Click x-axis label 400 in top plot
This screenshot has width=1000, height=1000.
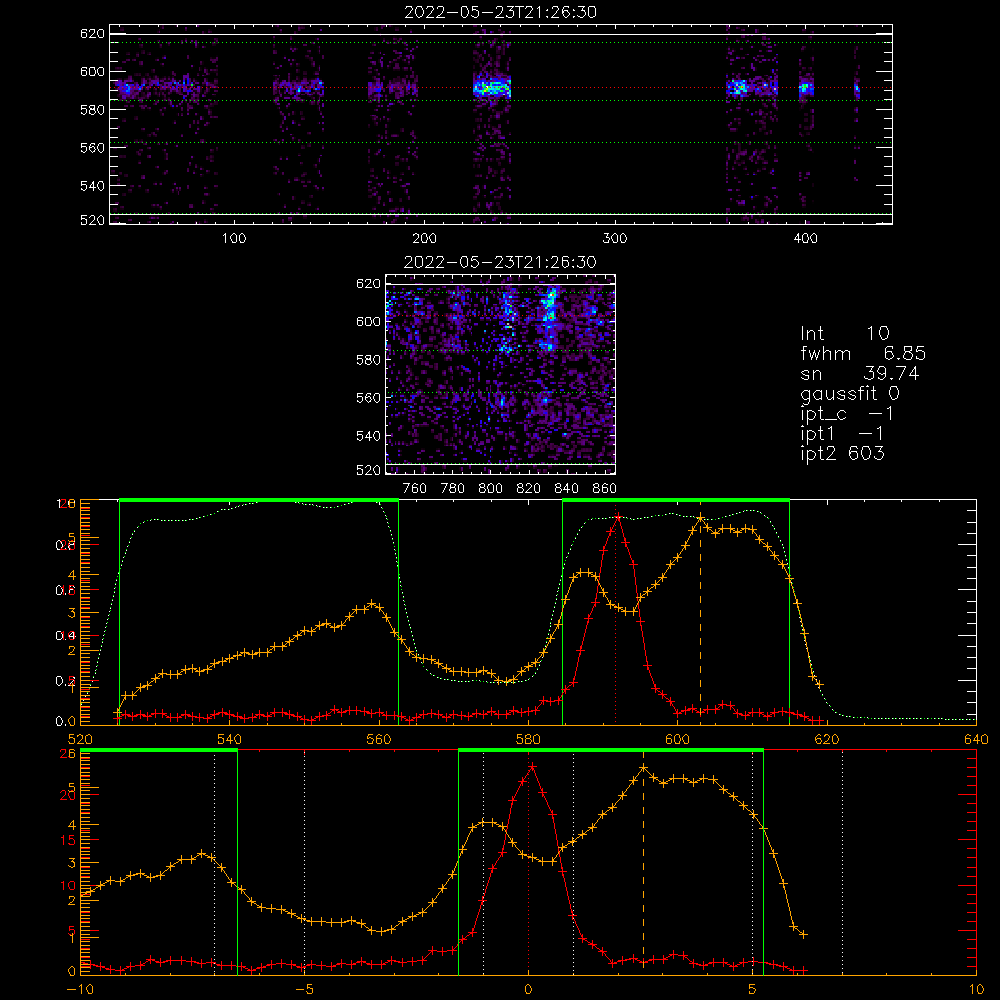pos(805,239)
